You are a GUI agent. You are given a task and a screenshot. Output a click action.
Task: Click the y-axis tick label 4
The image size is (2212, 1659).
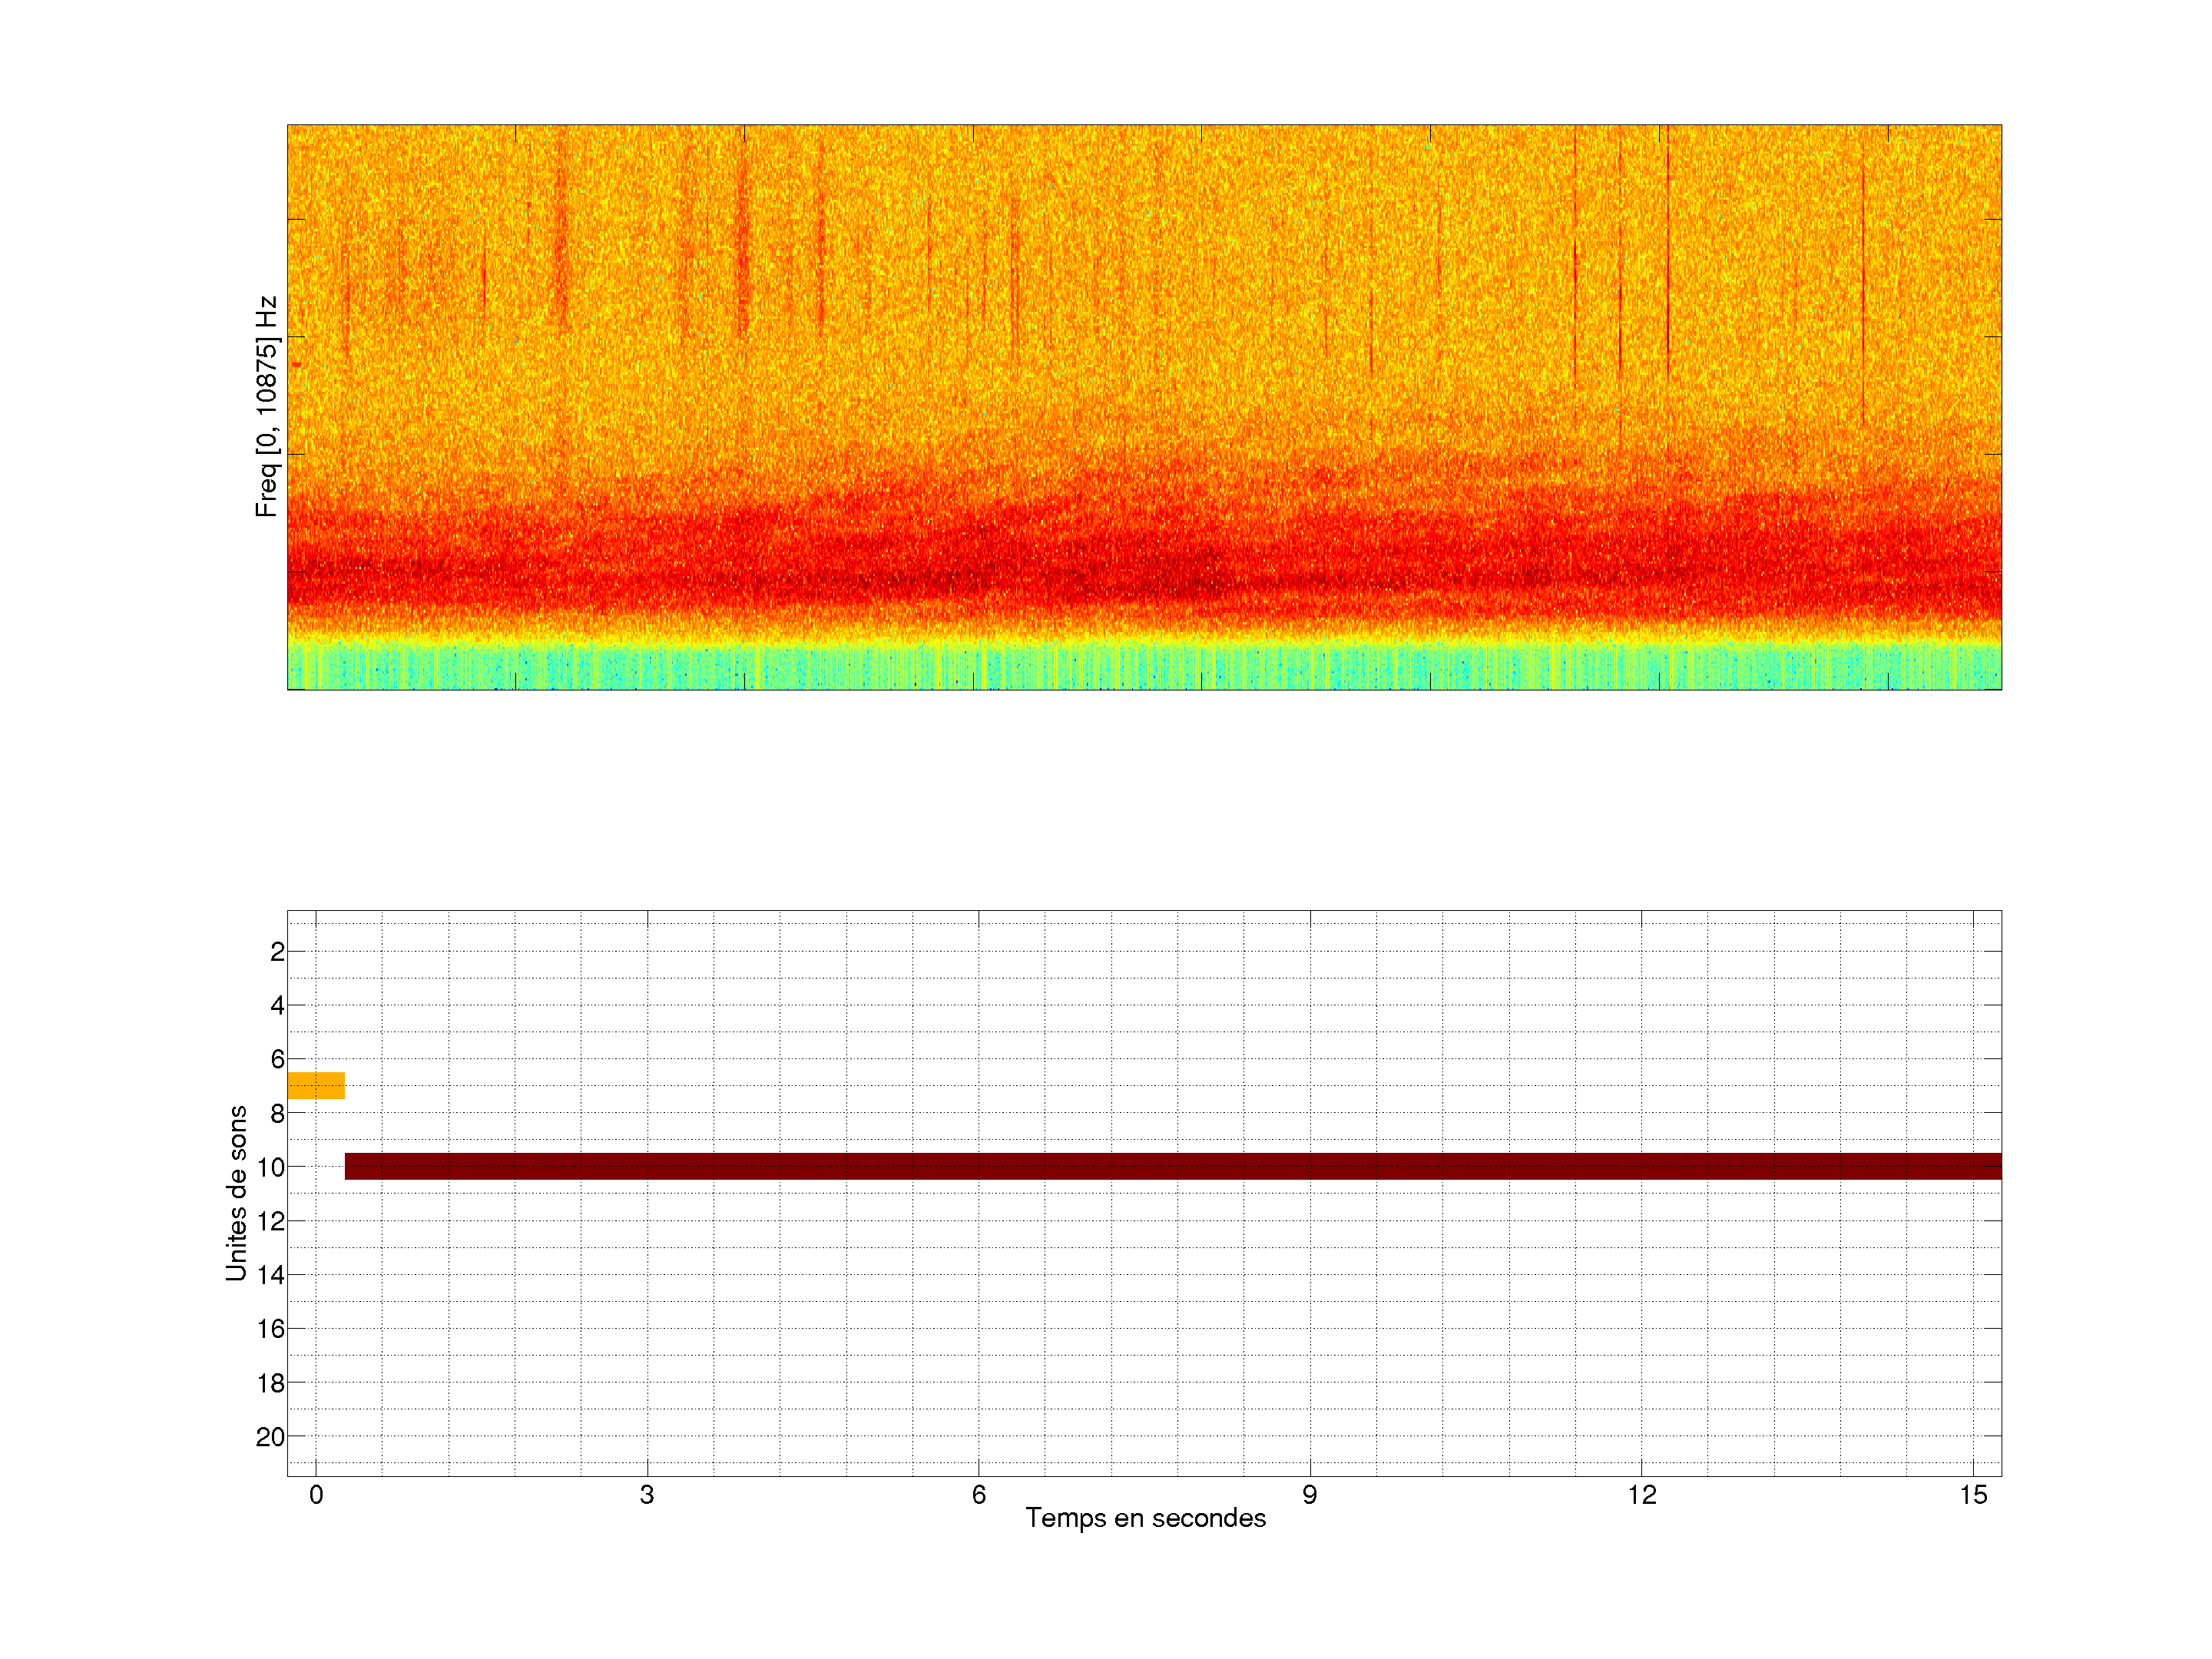coord(277,1006)
